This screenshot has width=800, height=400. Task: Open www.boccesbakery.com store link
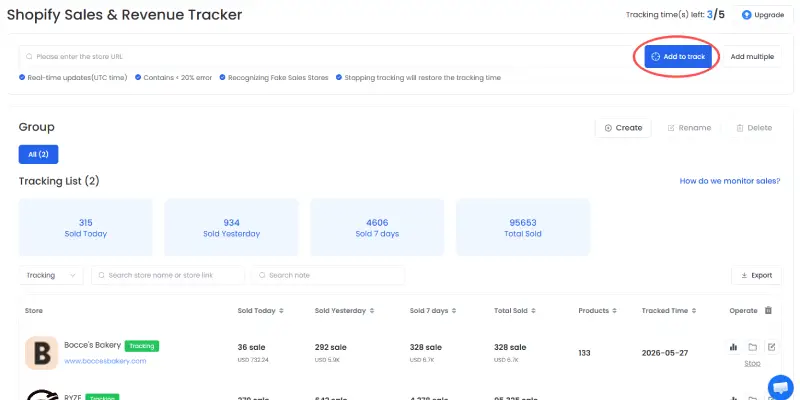105,361
